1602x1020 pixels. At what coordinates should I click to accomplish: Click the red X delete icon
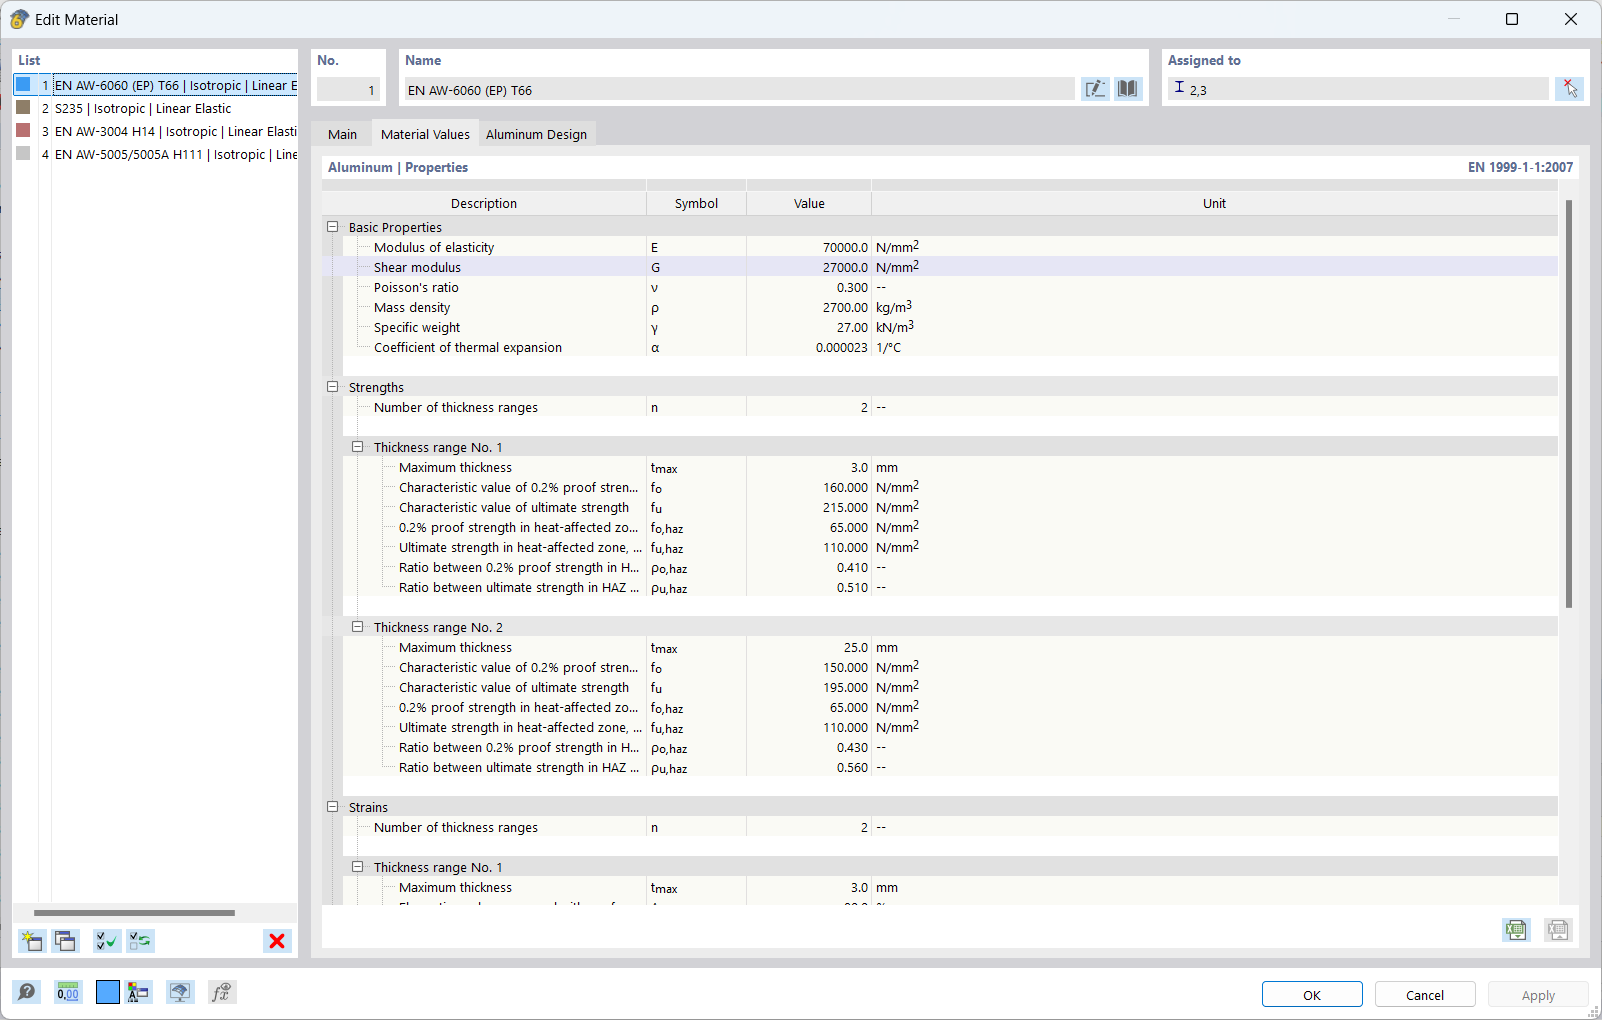[277, 941]
